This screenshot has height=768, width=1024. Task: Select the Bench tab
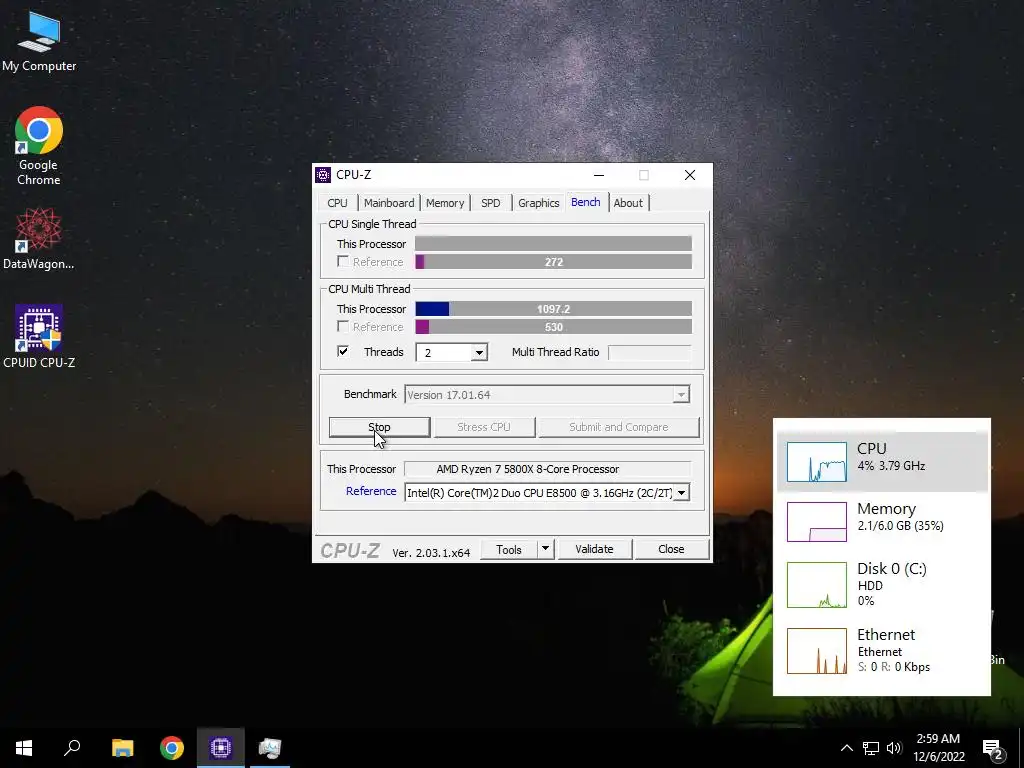pos(586,202)
